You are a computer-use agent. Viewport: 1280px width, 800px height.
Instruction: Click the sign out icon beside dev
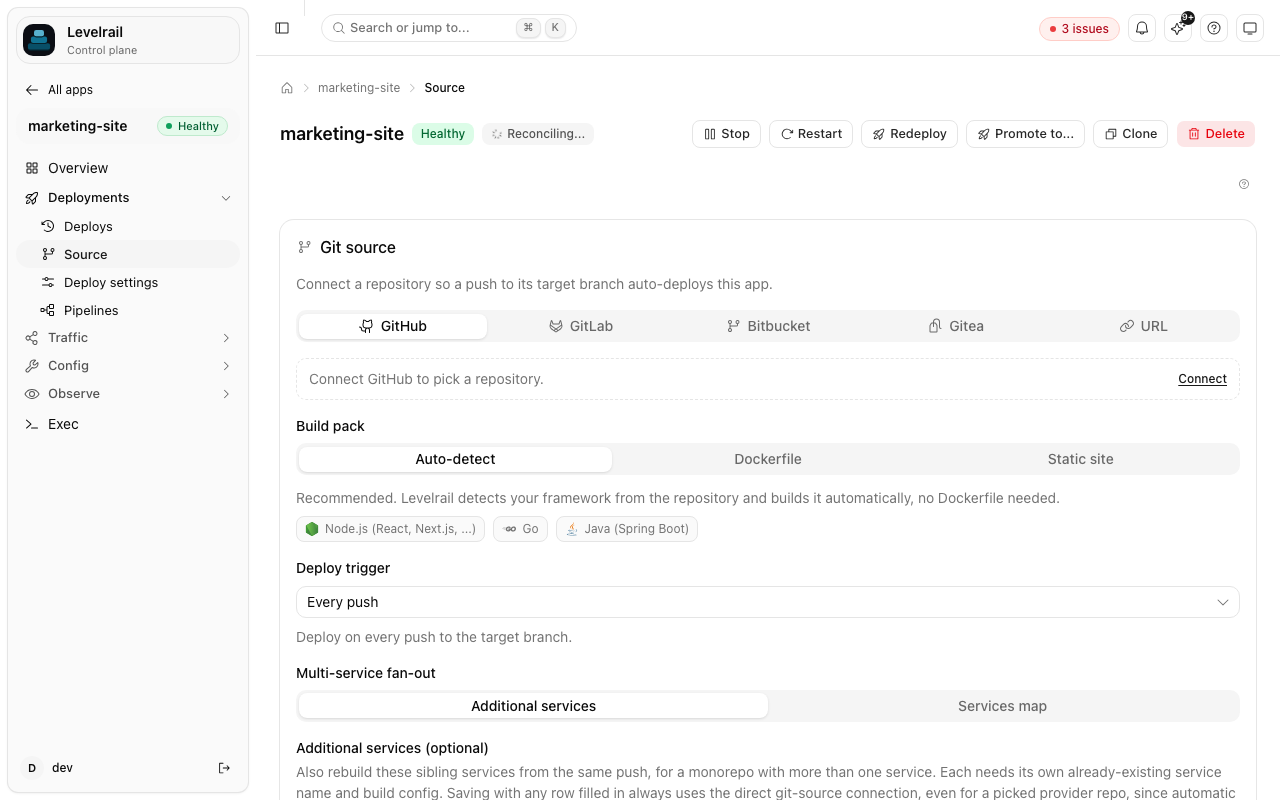pyautogui.click(x=224, y=768)
